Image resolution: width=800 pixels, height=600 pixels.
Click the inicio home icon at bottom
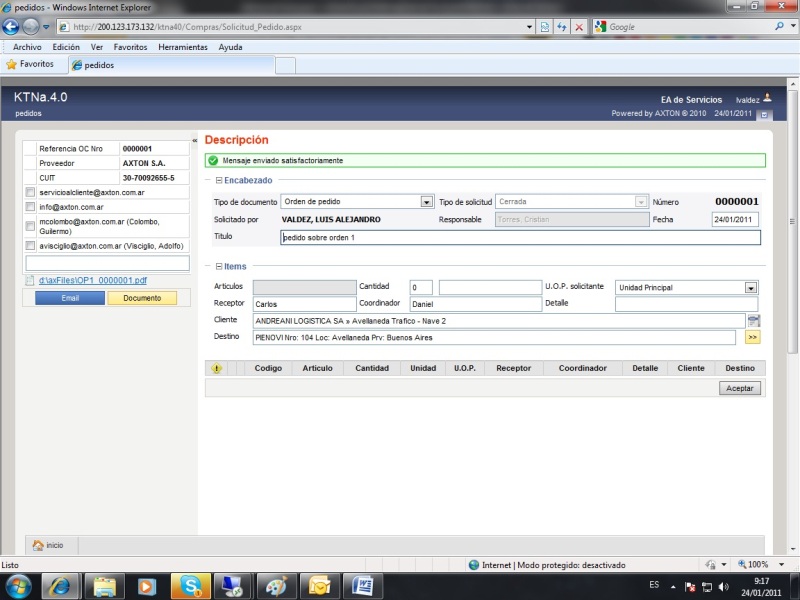coord(38,545)
